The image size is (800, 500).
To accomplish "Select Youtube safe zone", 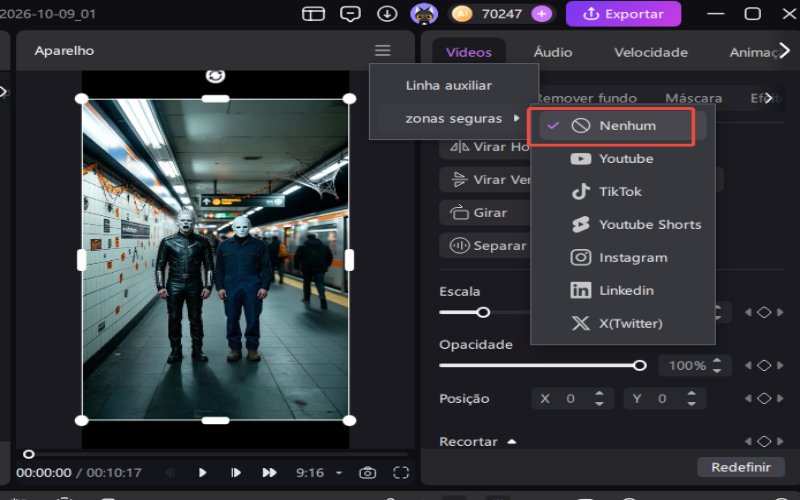I will pyautogui.click(x=622, y=159).
